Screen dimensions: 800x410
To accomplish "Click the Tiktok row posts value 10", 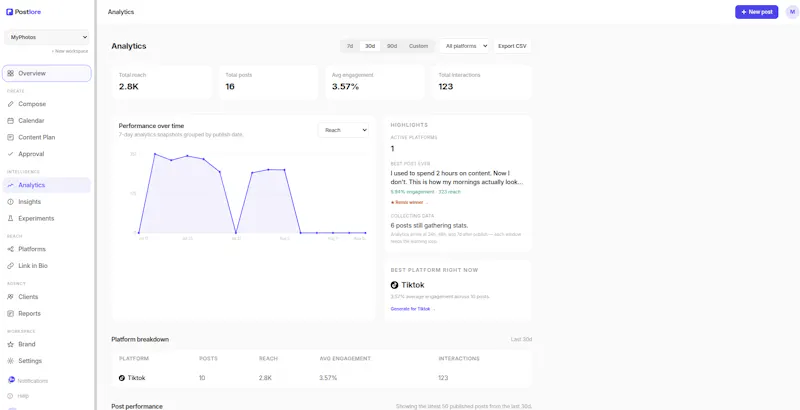I will [x=203, y=378].
